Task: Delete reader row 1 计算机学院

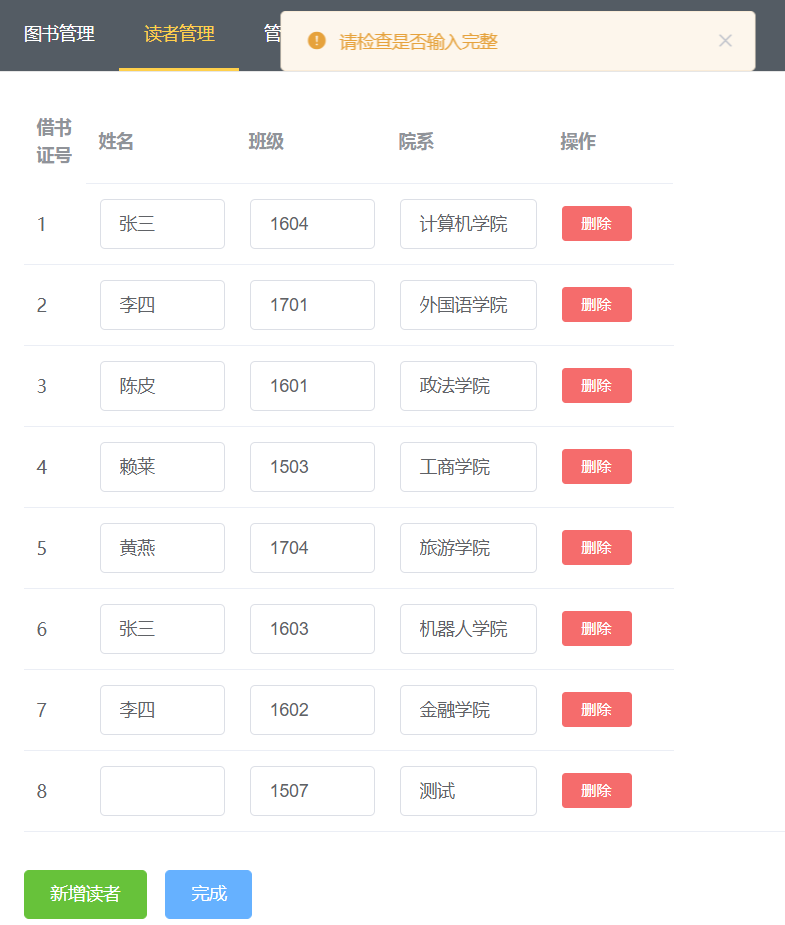Action: 596,224
